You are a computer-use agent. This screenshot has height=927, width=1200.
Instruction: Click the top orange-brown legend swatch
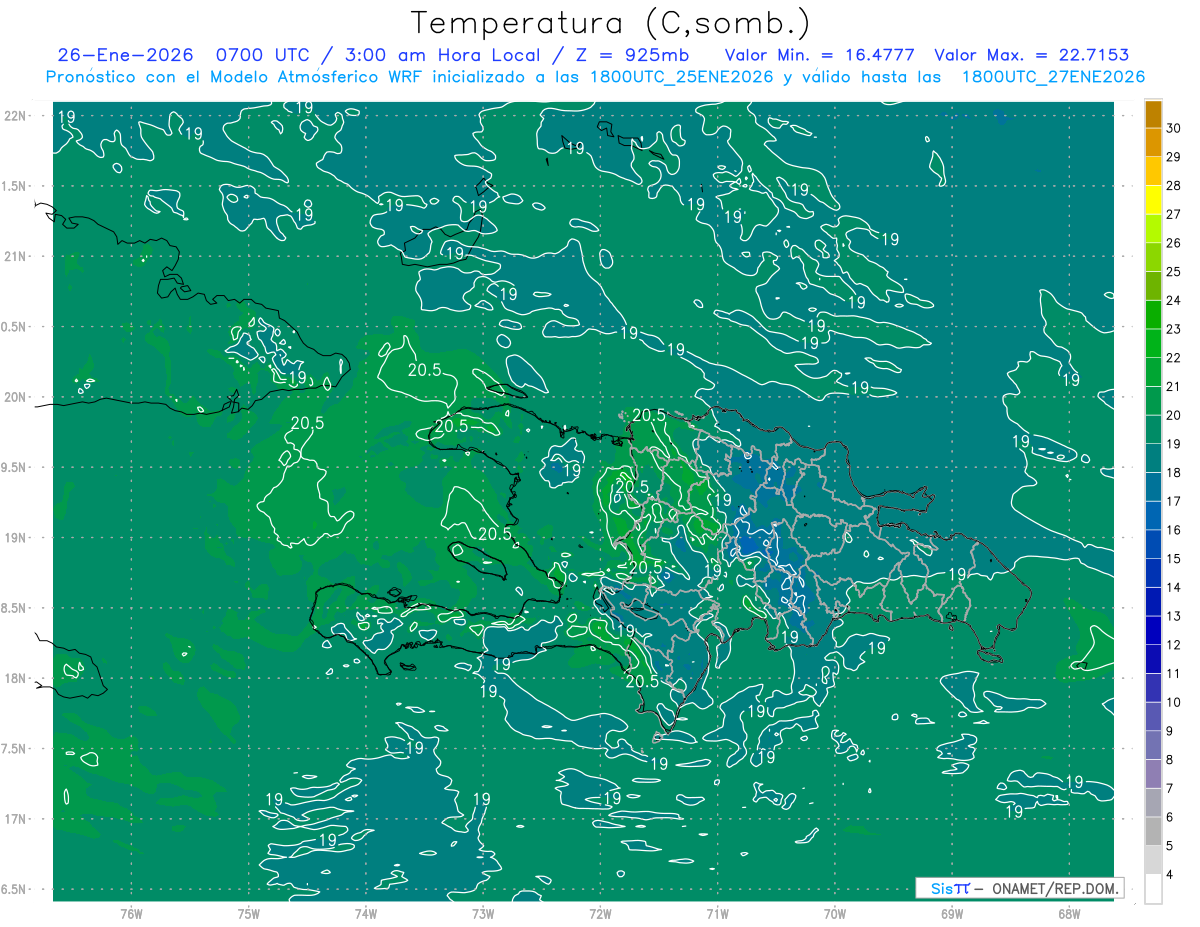click(x=1153, y=114)
